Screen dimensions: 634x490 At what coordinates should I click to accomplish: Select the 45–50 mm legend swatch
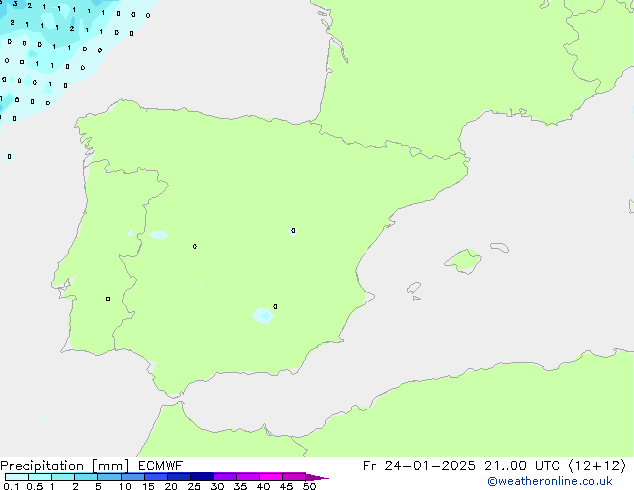[294, 477]
